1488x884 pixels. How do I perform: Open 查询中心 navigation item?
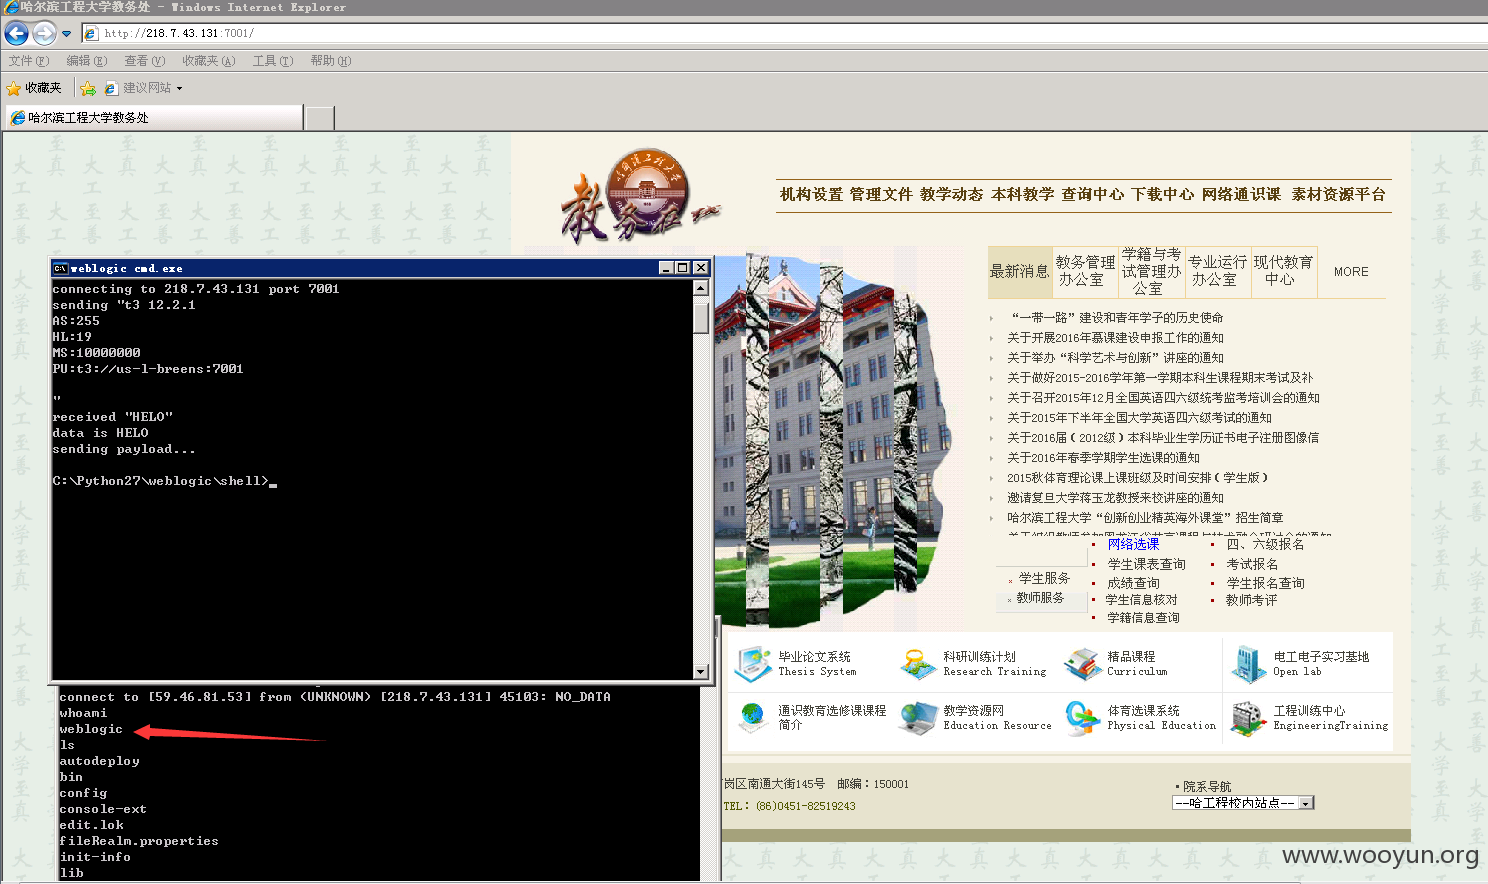click(1092, 194)
